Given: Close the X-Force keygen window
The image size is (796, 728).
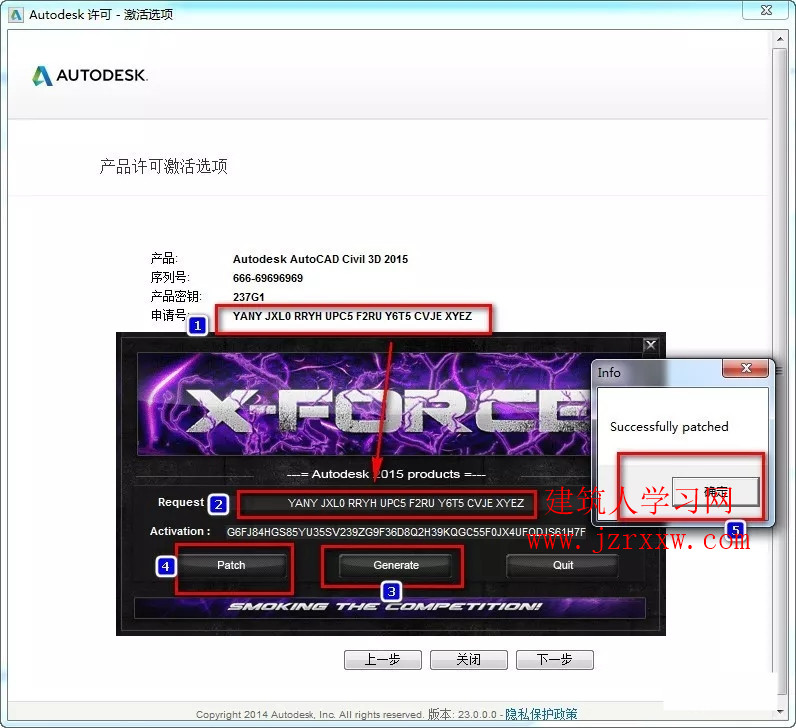Looking at the screenshot, I should pyautogui.click(x=650, y=346).
